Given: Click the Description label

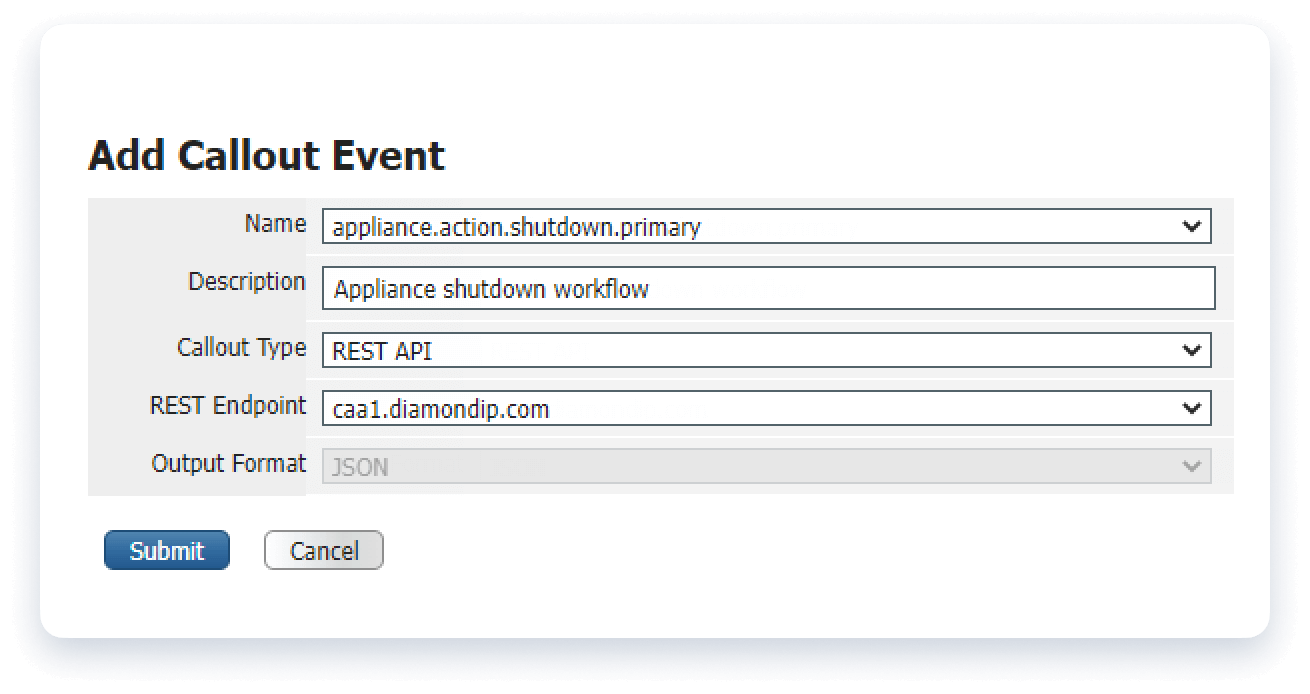Looking at the screenshot, I should 246,281.
